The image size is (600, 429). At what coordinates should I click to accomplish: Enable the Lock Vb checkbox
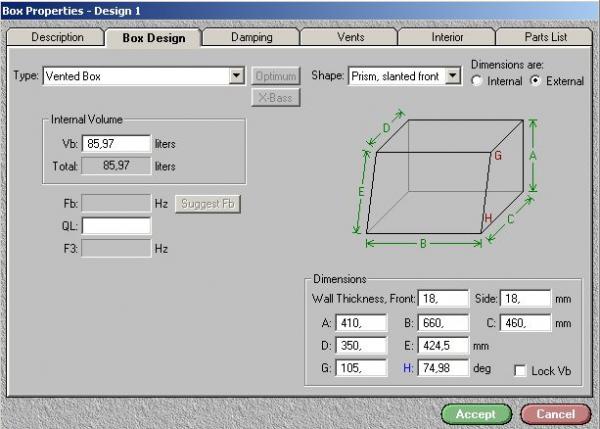click(519, 371)
